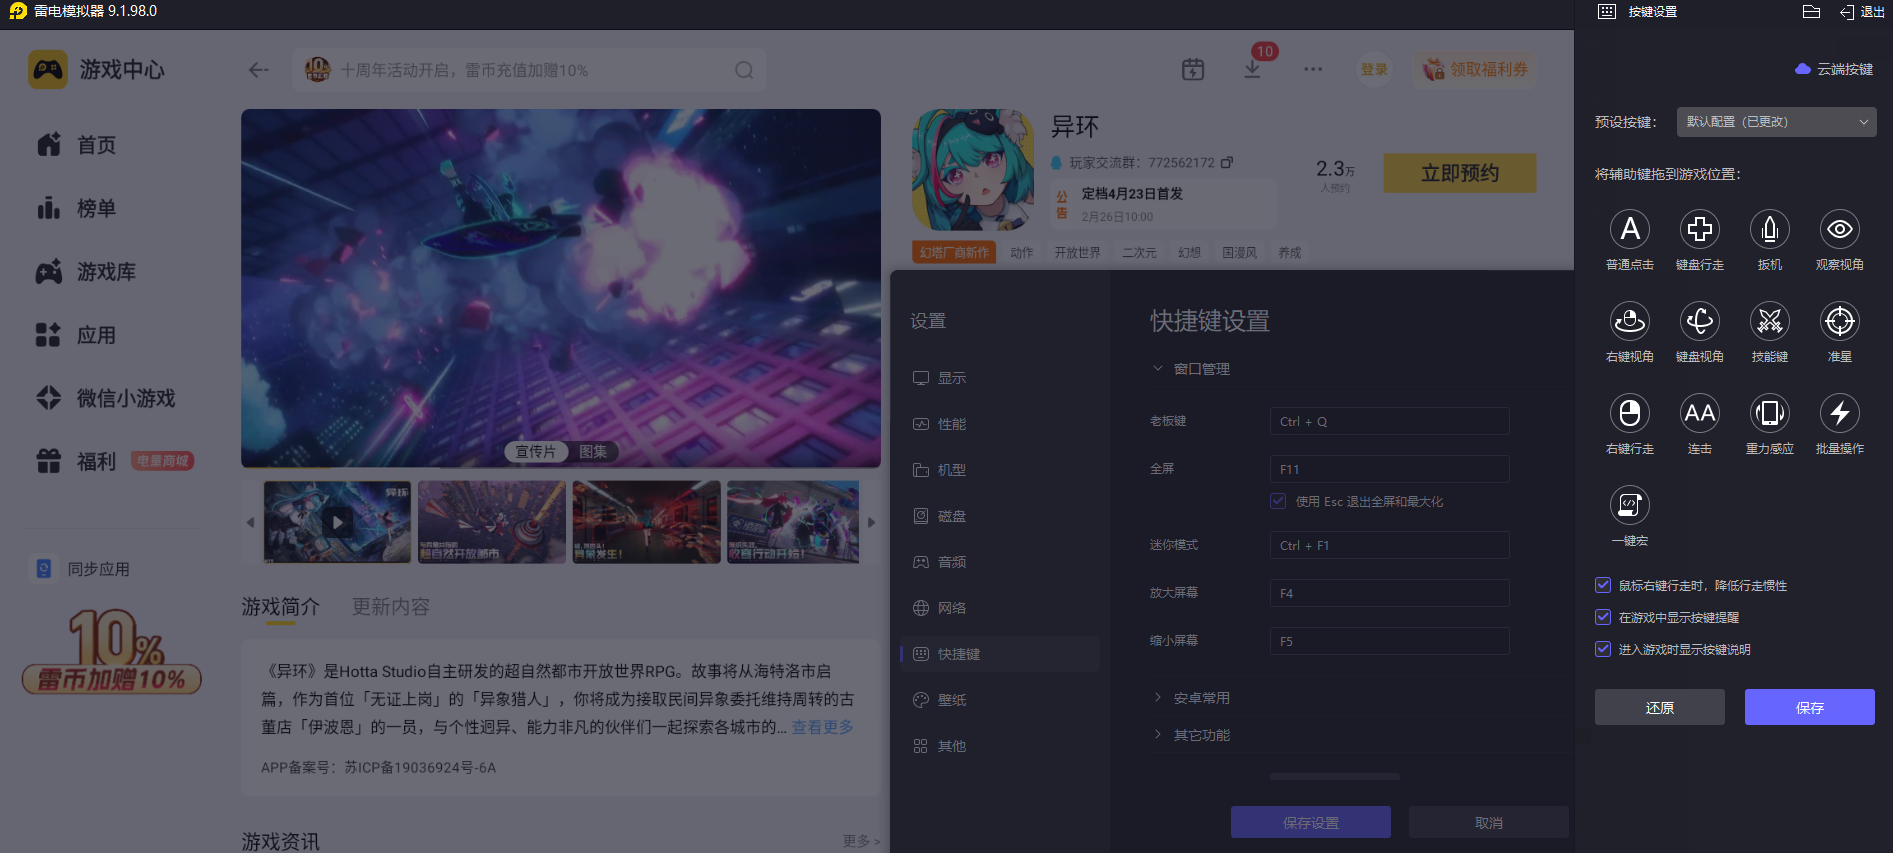Open the keymap folder icon

(x=1811, y=12)
